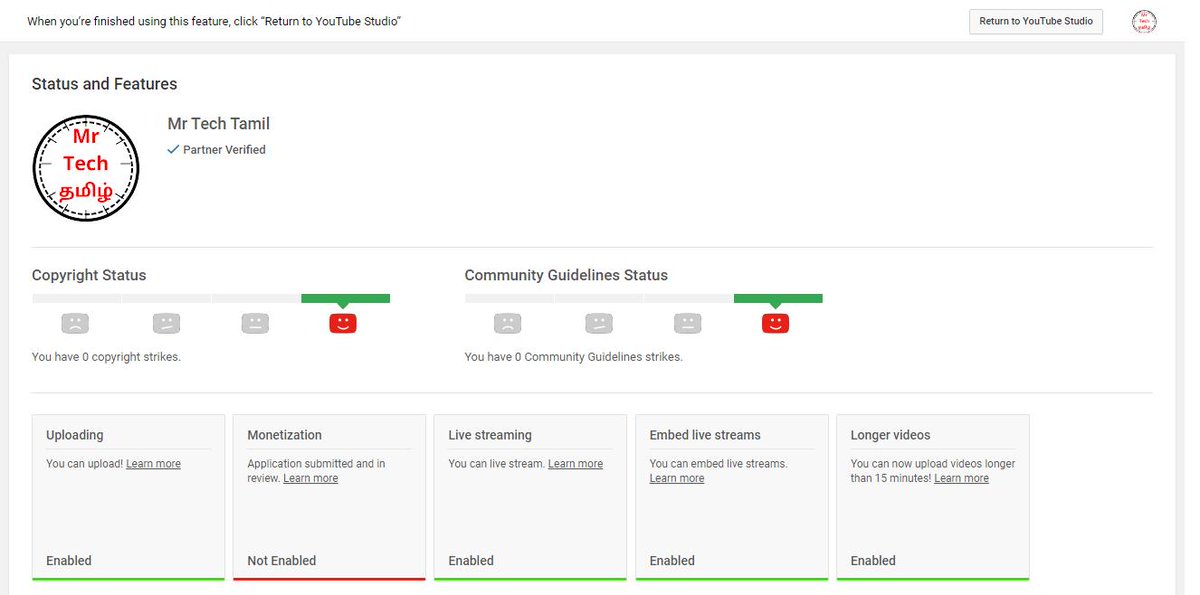Image resolution: width=1200 pixels, height=595 pixels.
Task: Click Return to YouTube Studio button
Action: (x=1036, y=21)
